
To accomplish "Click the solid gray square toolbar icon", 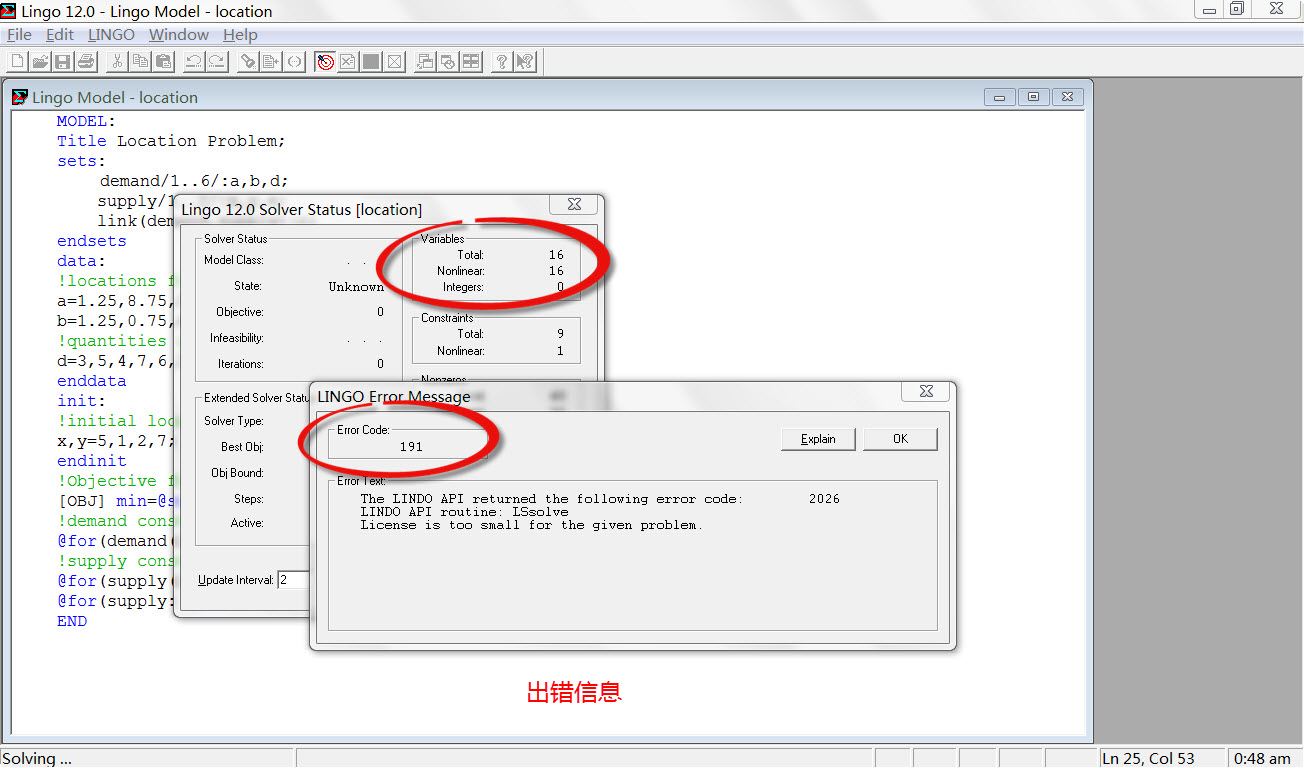I will pyautogui.click(x=371, y=62).
